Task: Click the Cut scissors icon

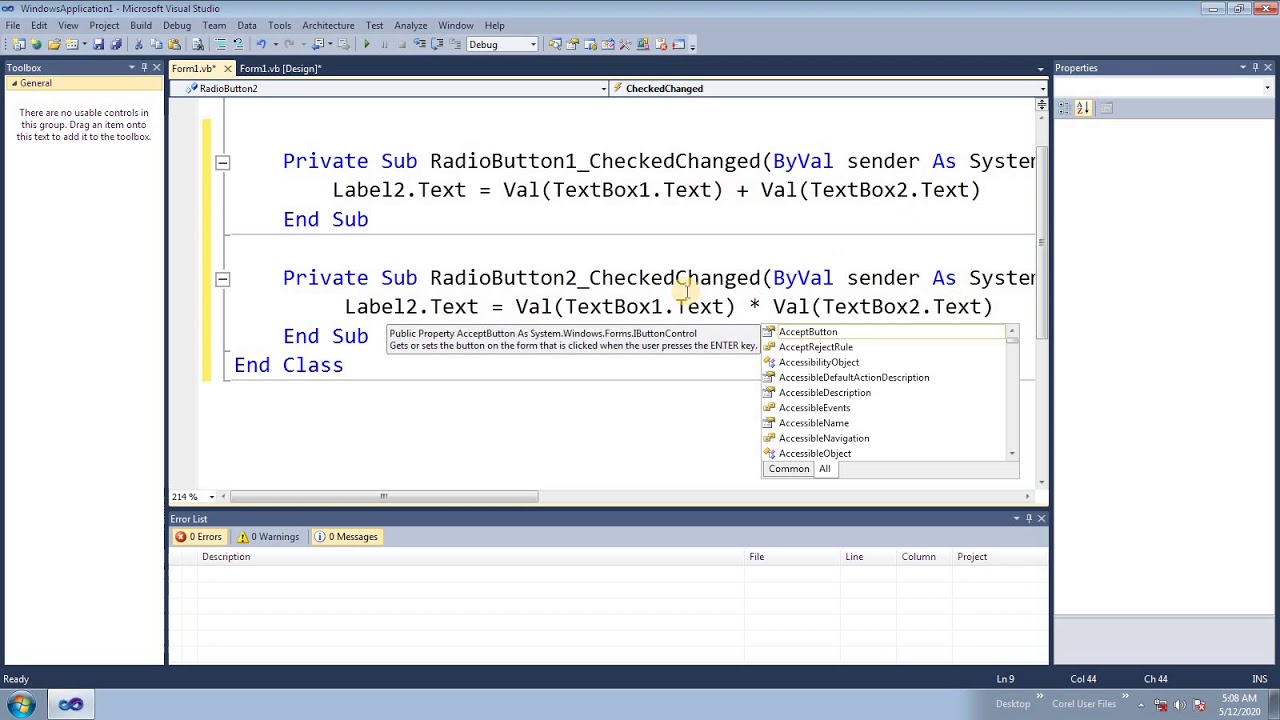Action: coord(139,44)
